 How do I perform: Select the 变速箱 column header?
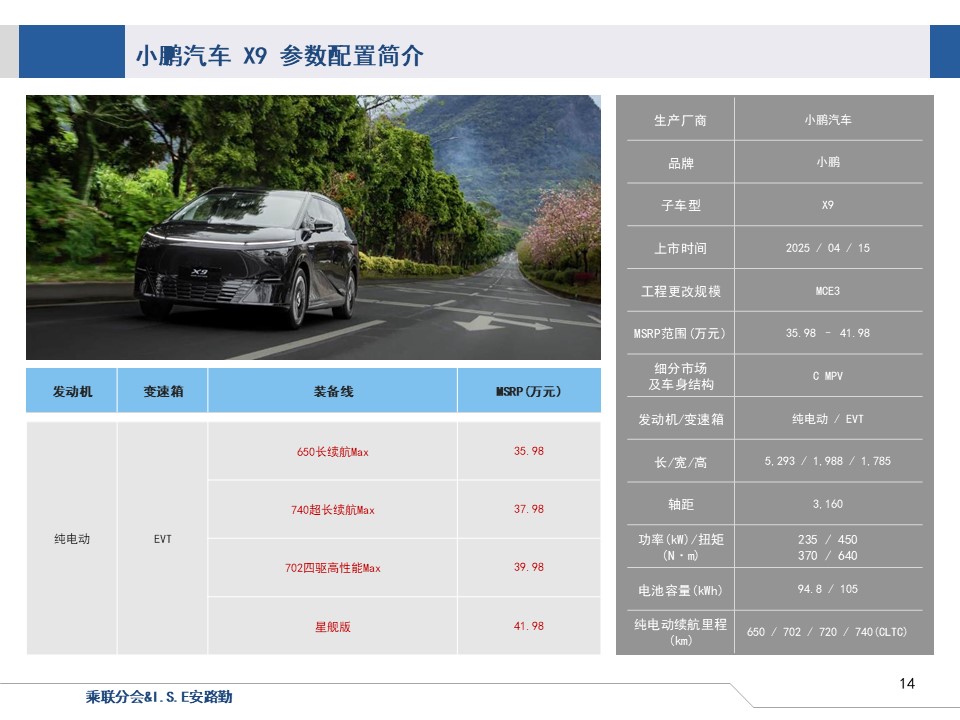(163, 391)
